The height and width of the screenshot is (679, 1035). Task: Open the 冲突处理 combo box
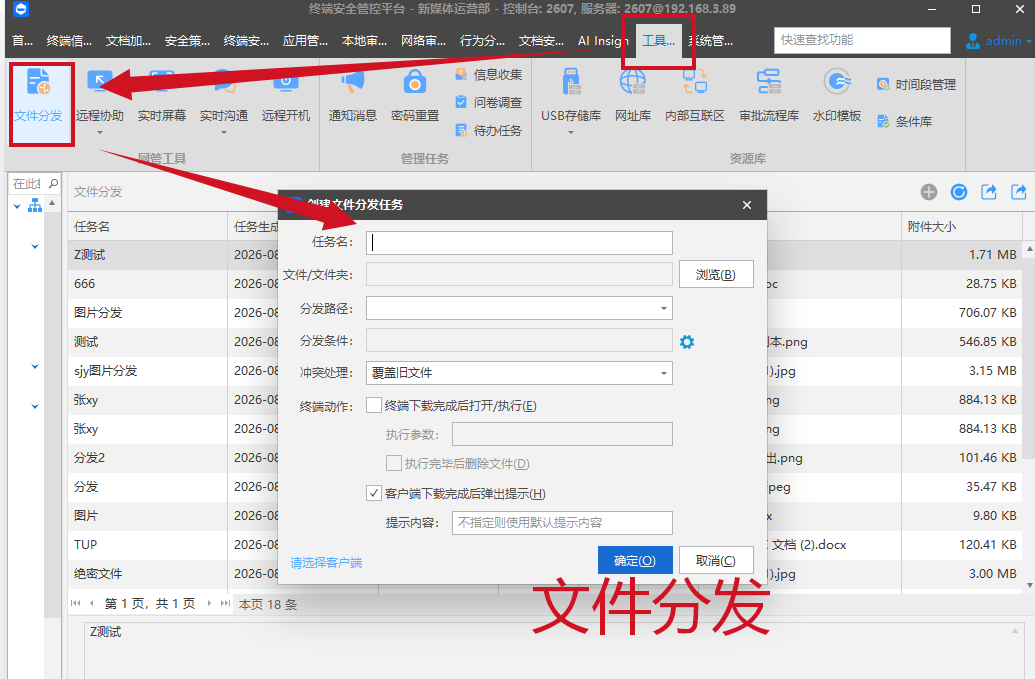coord(519,373)
